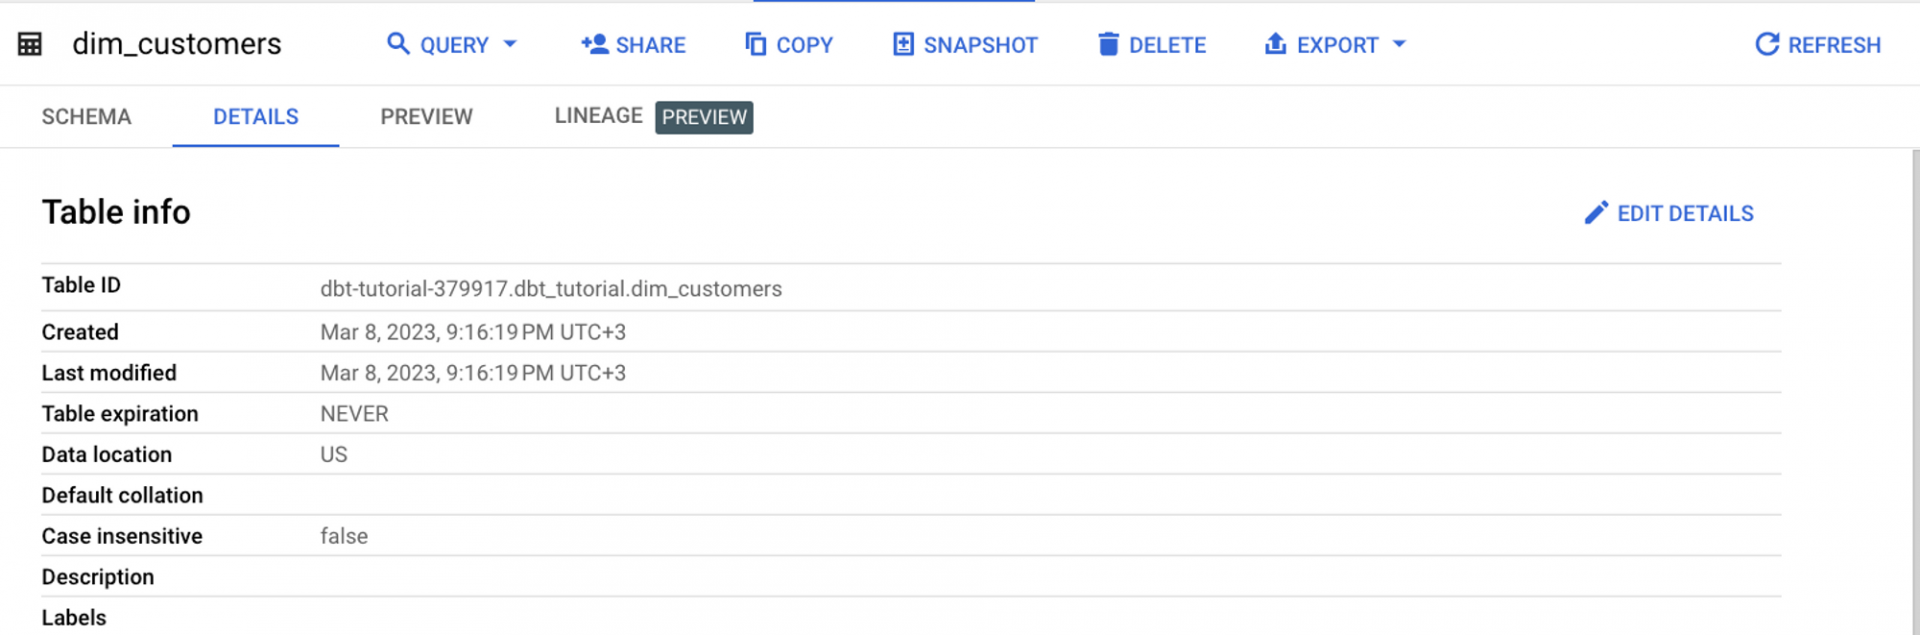Click the Snapshot icon in the toolbar
The width and height of the screenshot is (1920, 635).
(x=903, y=44)
